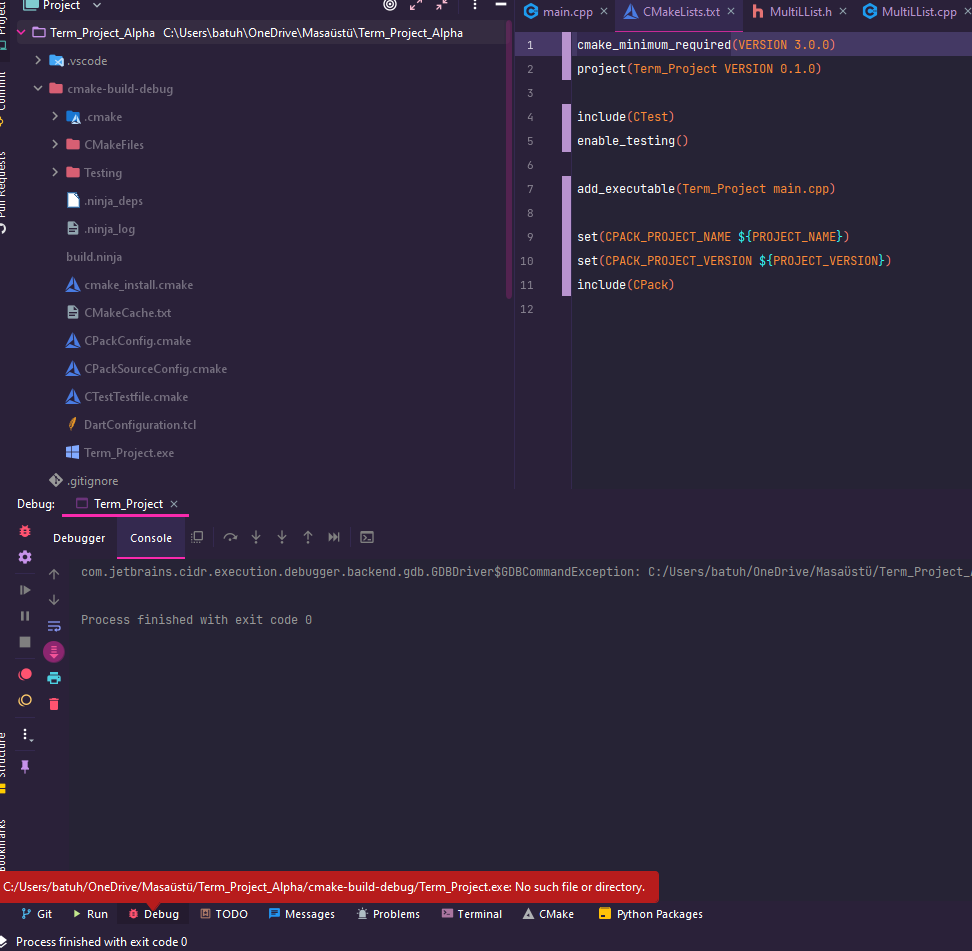Pause program in debug panel
The width and height of the screenshot is (972, 951).
coord(25,616)
